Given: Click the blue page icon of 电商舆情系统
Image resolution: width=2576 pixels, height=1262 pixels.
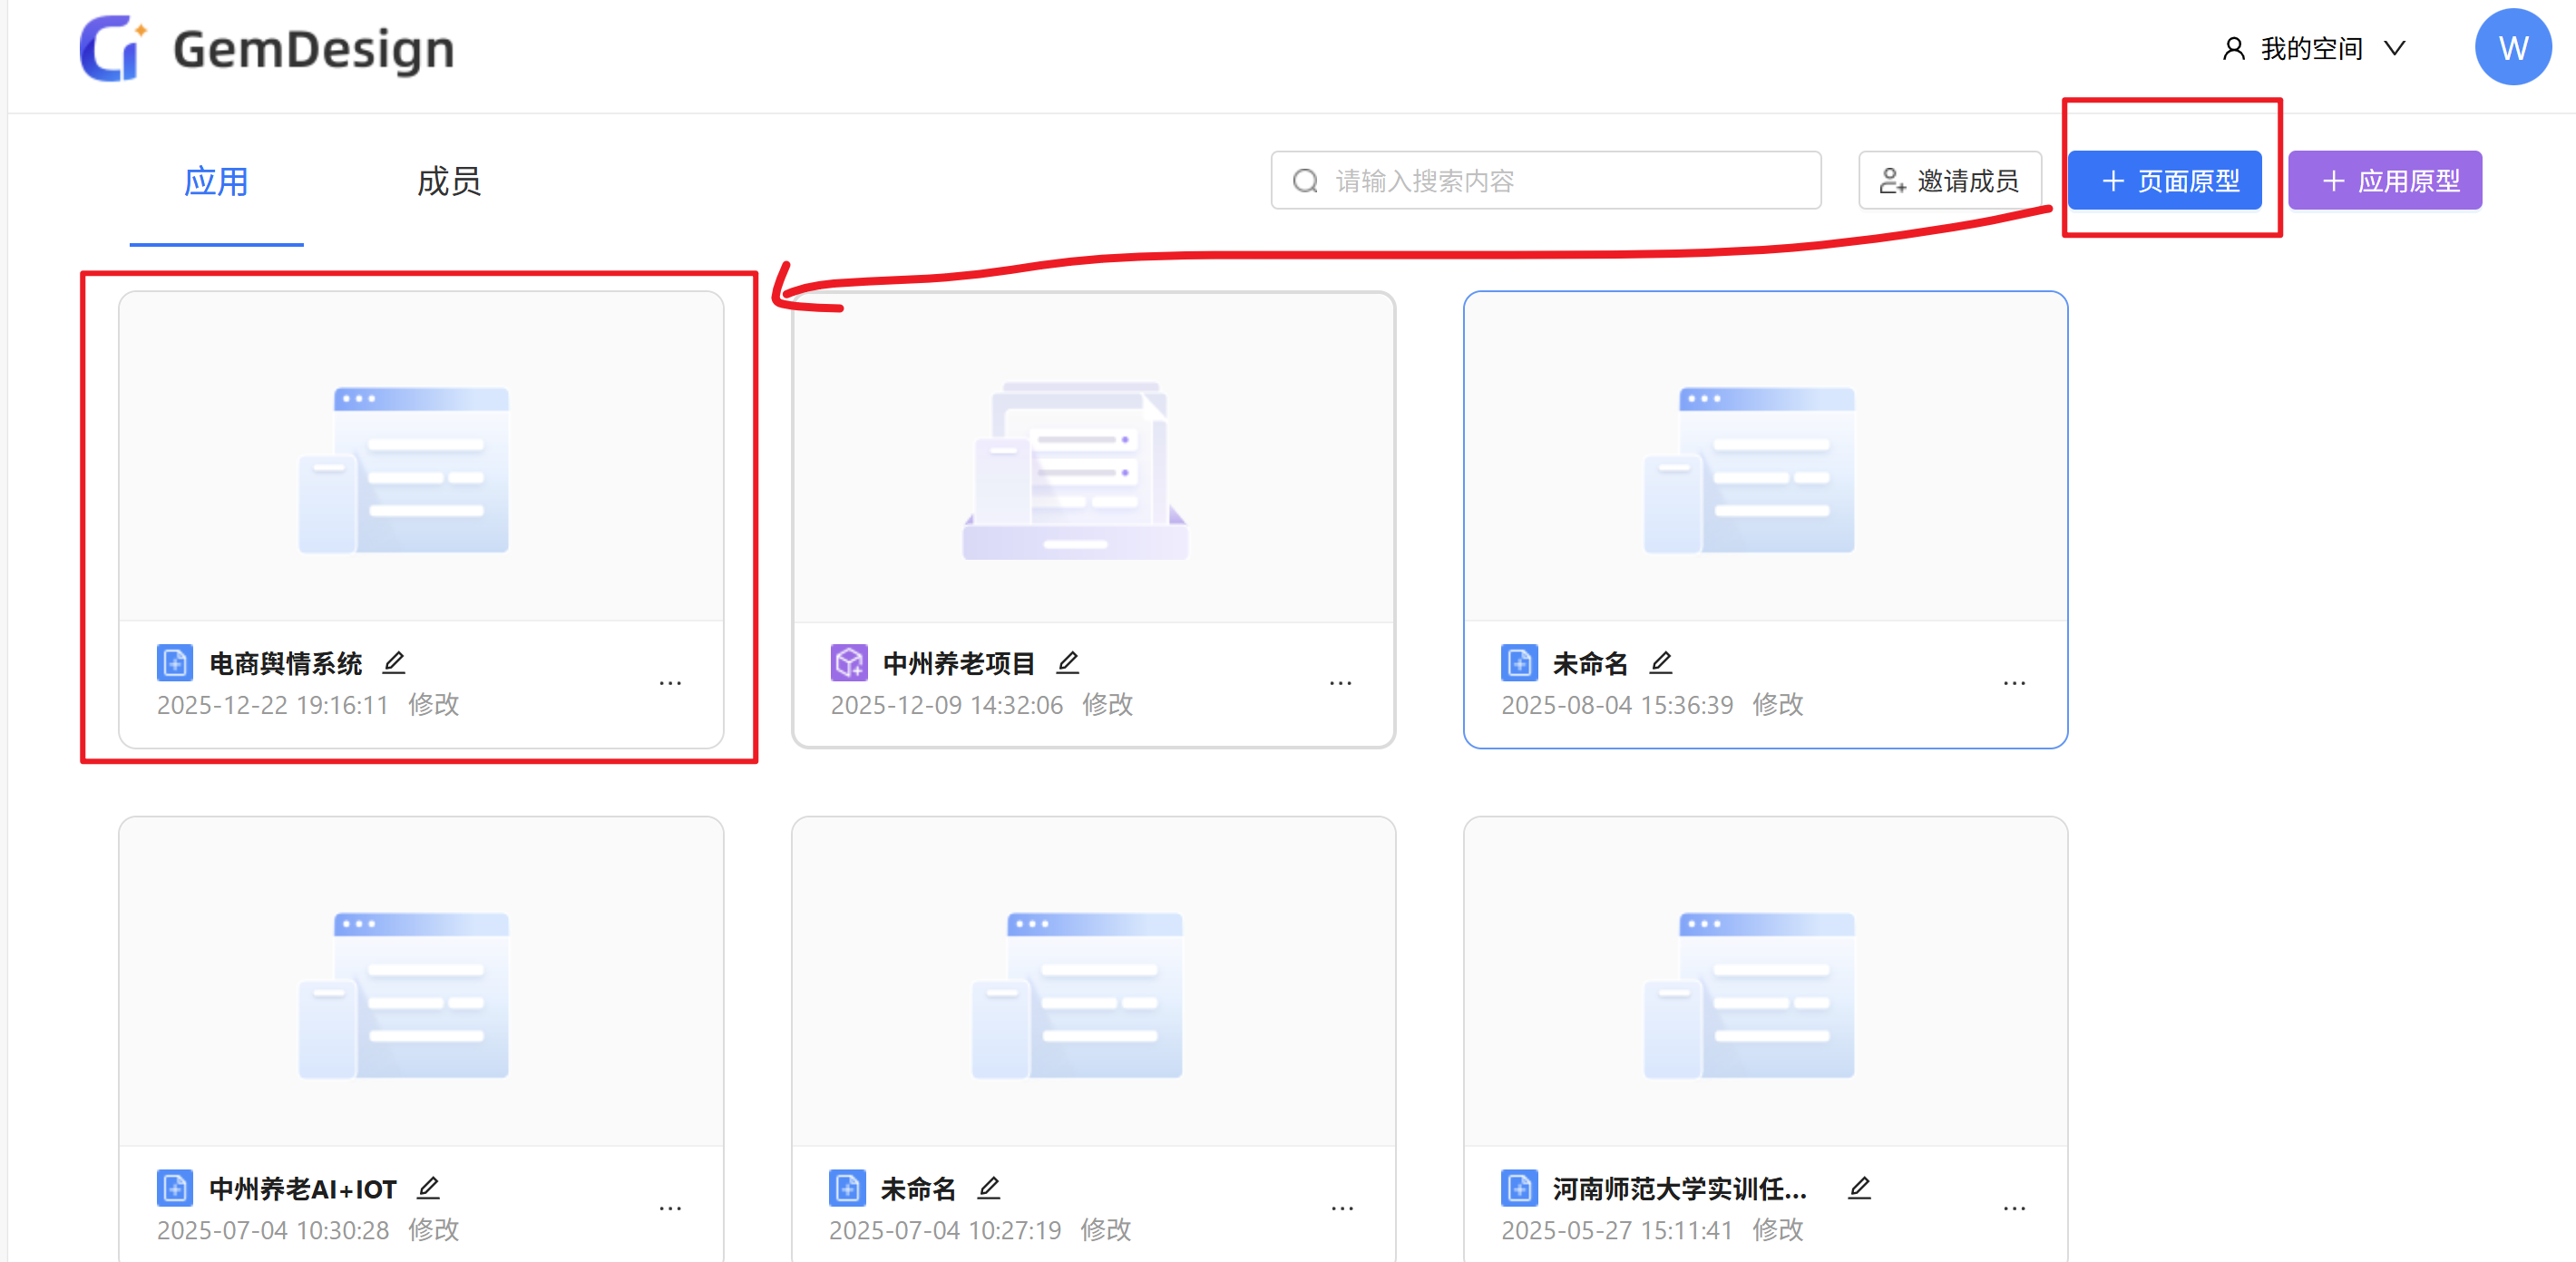Looking at the screenshot, I should 175,662.
